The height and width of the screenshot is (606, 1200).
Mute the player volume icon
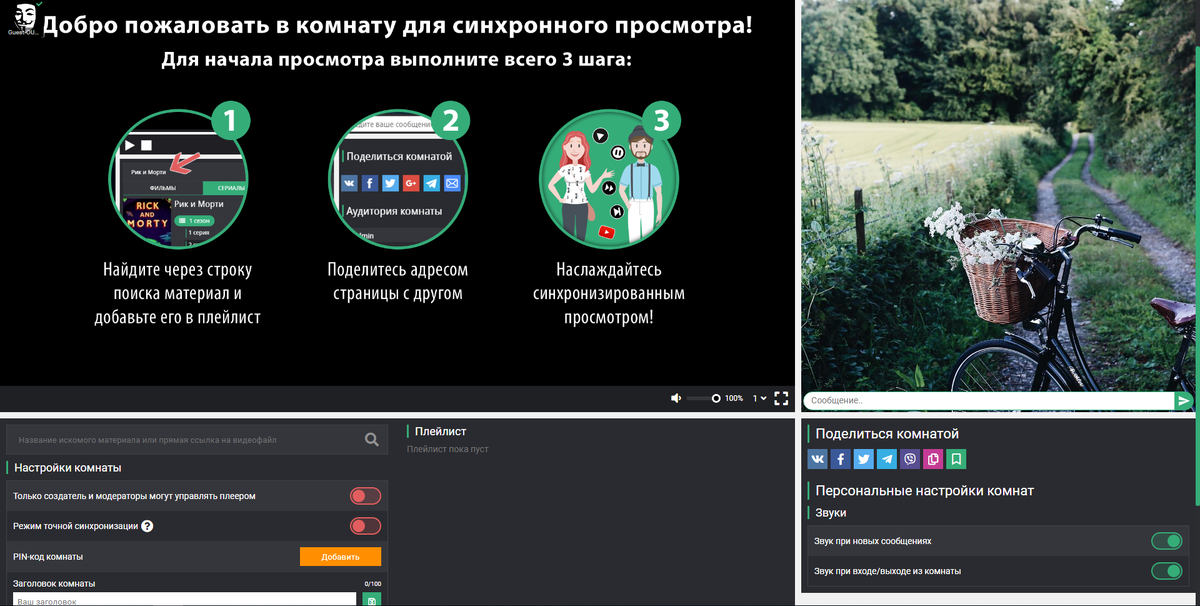click(676, 398)
